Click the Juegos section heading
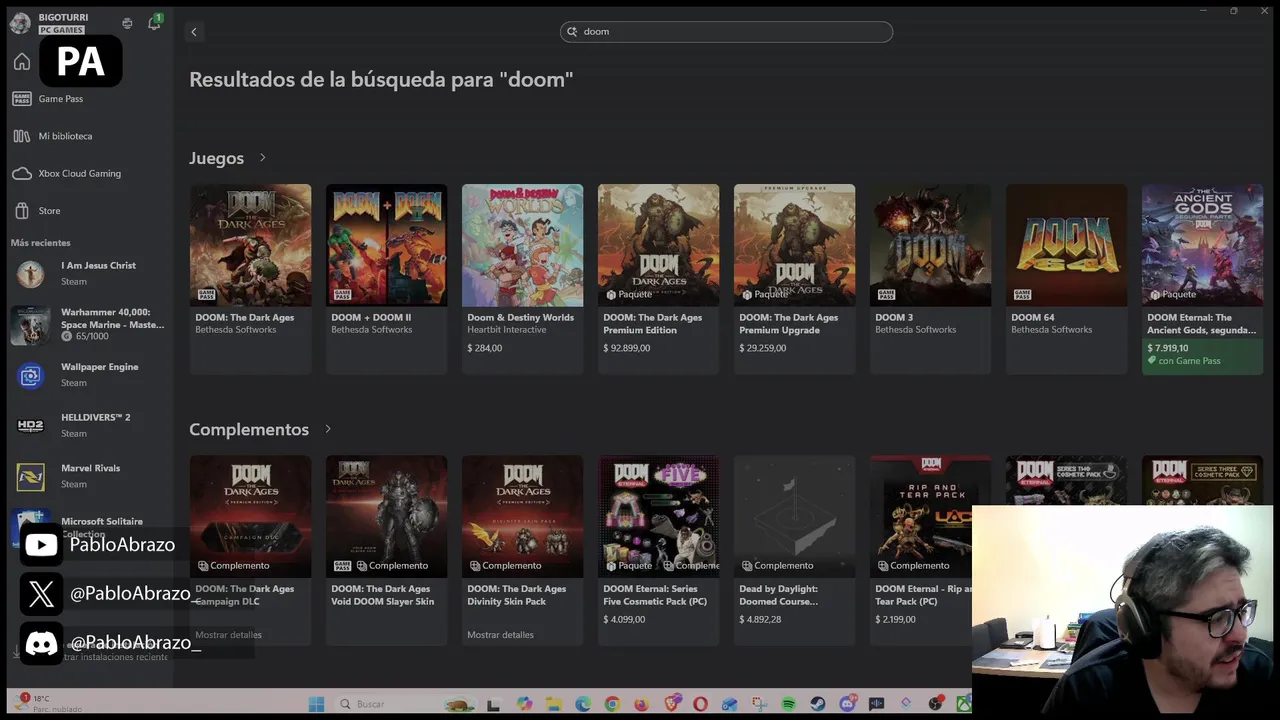This screenshot has height=720, width=1280. click(216, 158)
